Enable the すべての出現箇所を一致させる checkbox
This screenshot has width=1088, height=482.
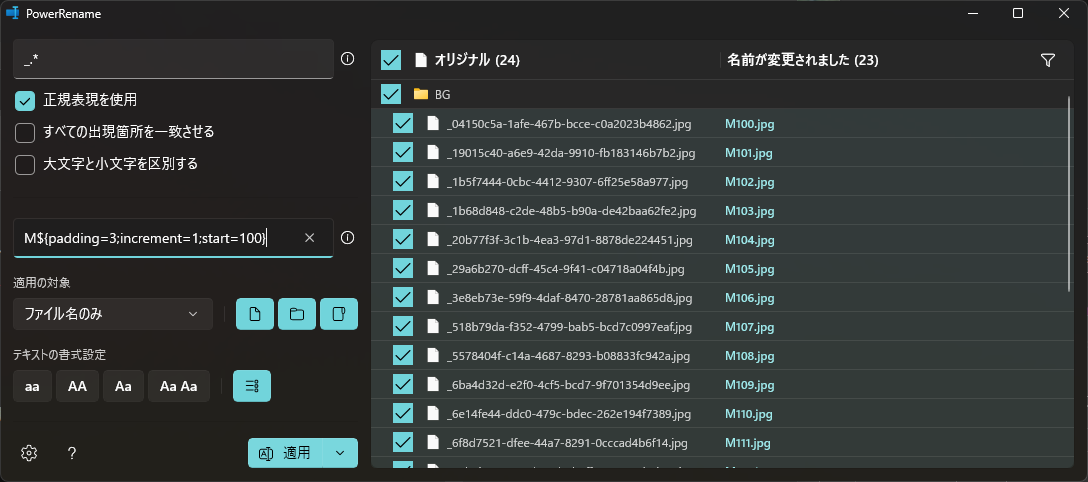[26, 132]
